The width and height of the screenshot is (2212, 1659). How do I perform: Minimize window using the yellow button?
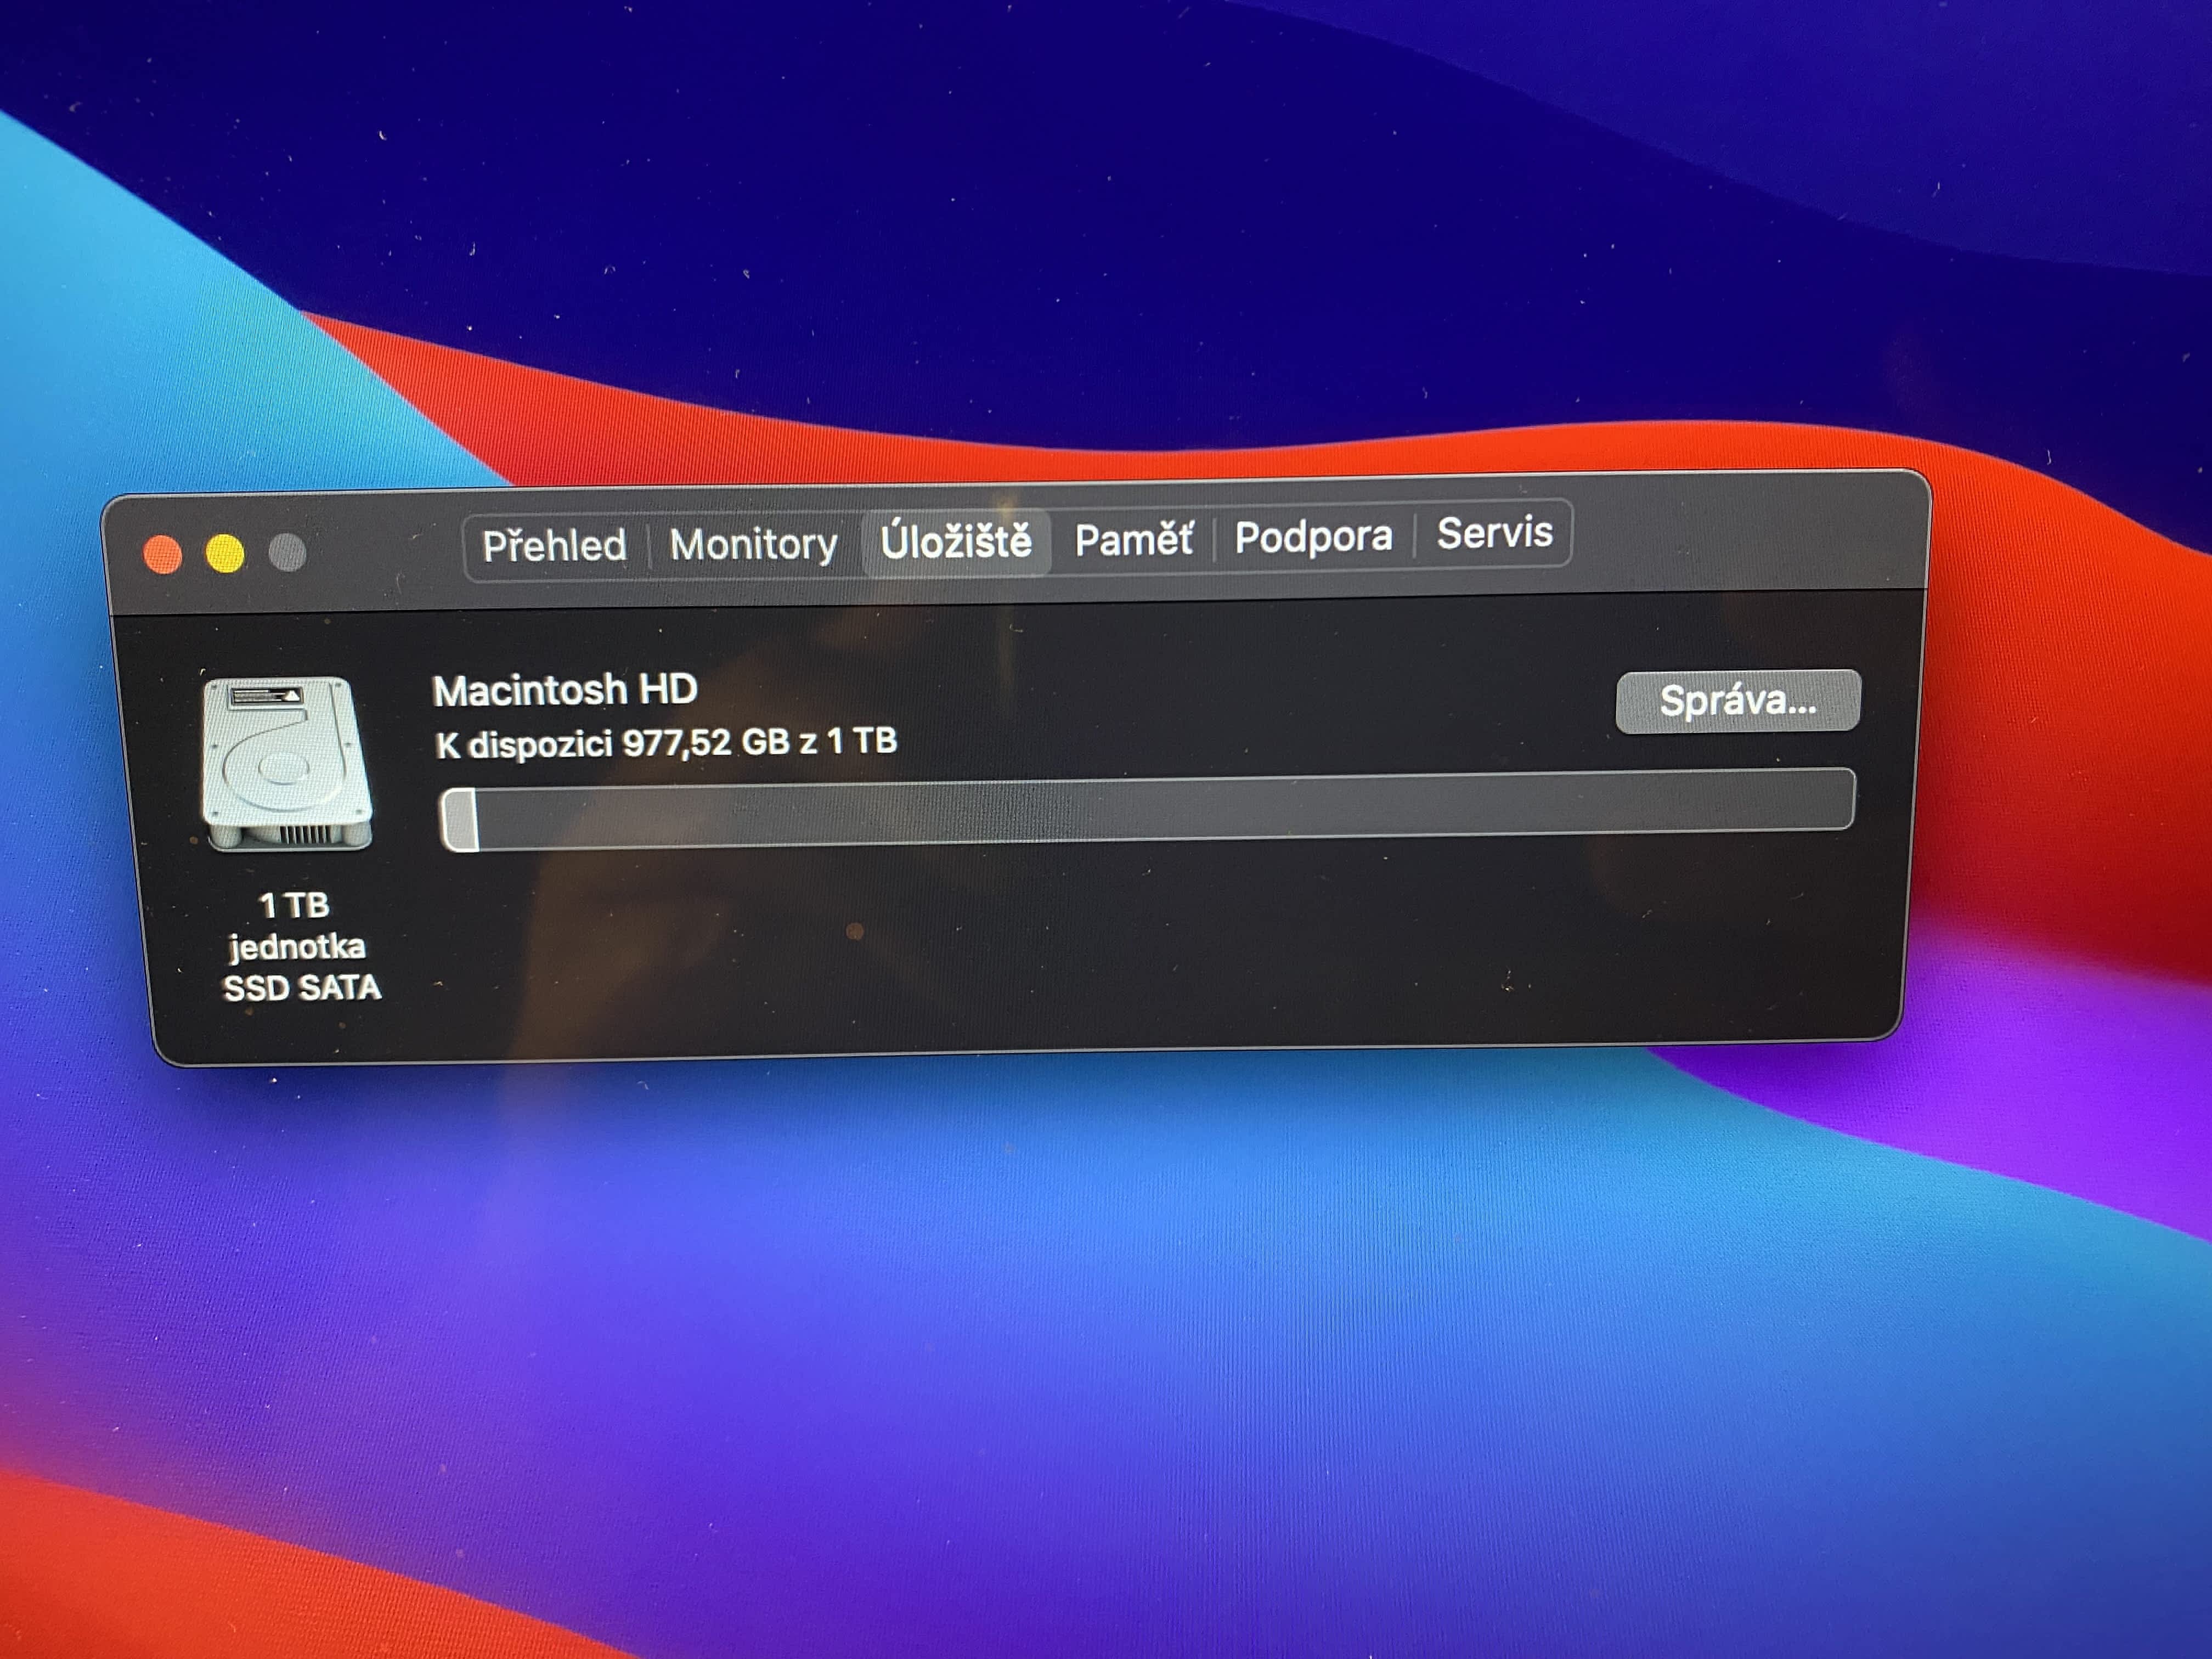tap(225, 554)
